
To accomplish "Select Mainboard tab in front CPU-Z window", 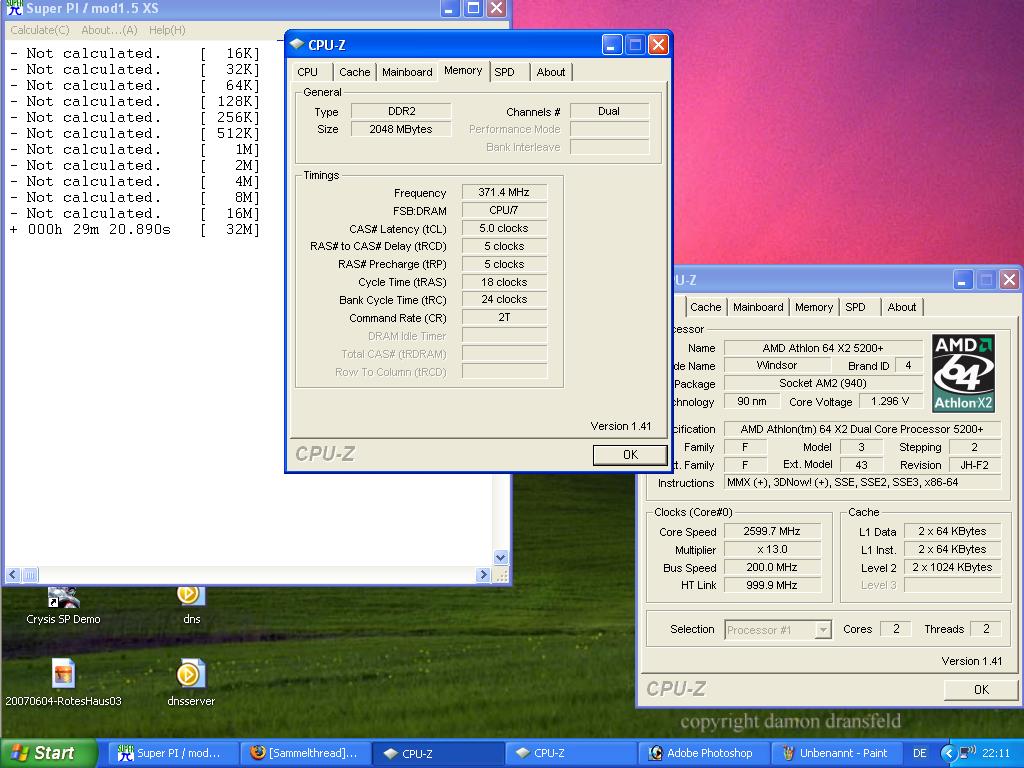I will tap(407, 72).
